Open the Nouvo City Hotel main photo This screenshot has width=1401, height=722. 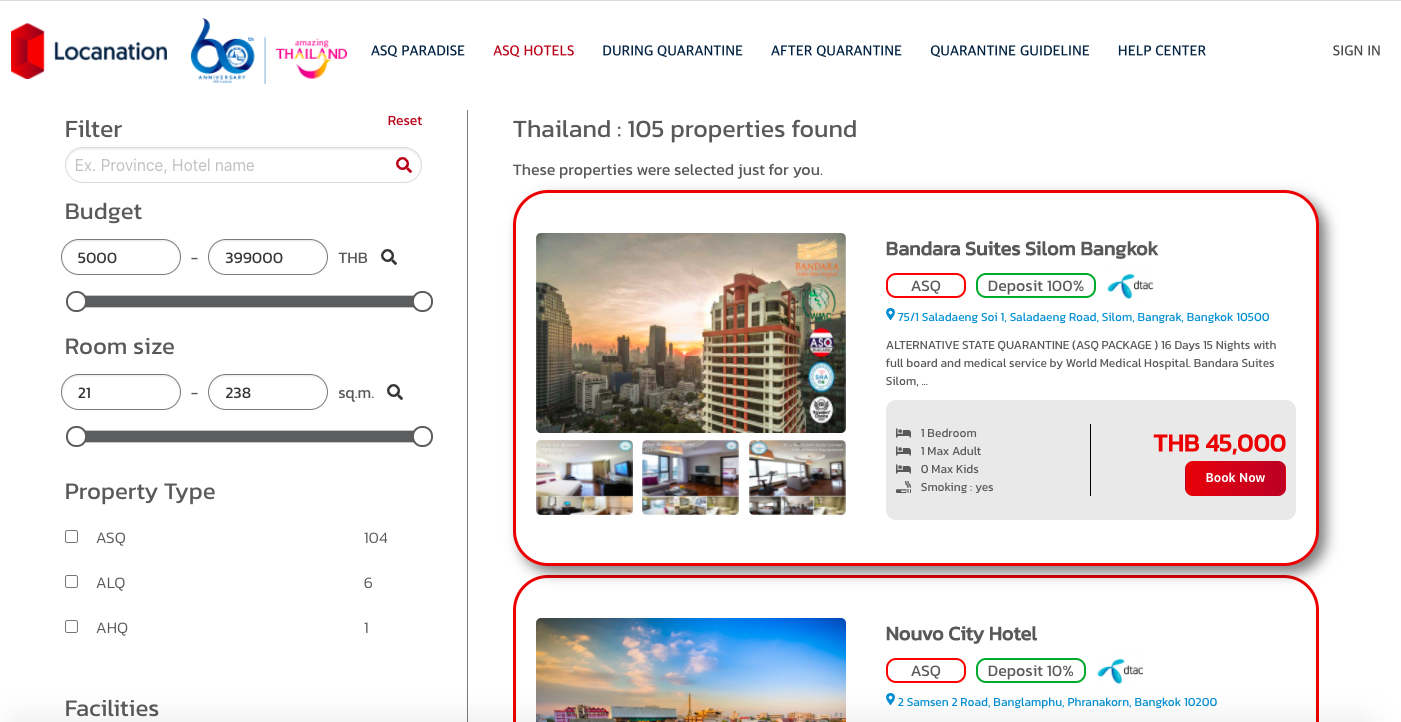click(x=691, y=669)
